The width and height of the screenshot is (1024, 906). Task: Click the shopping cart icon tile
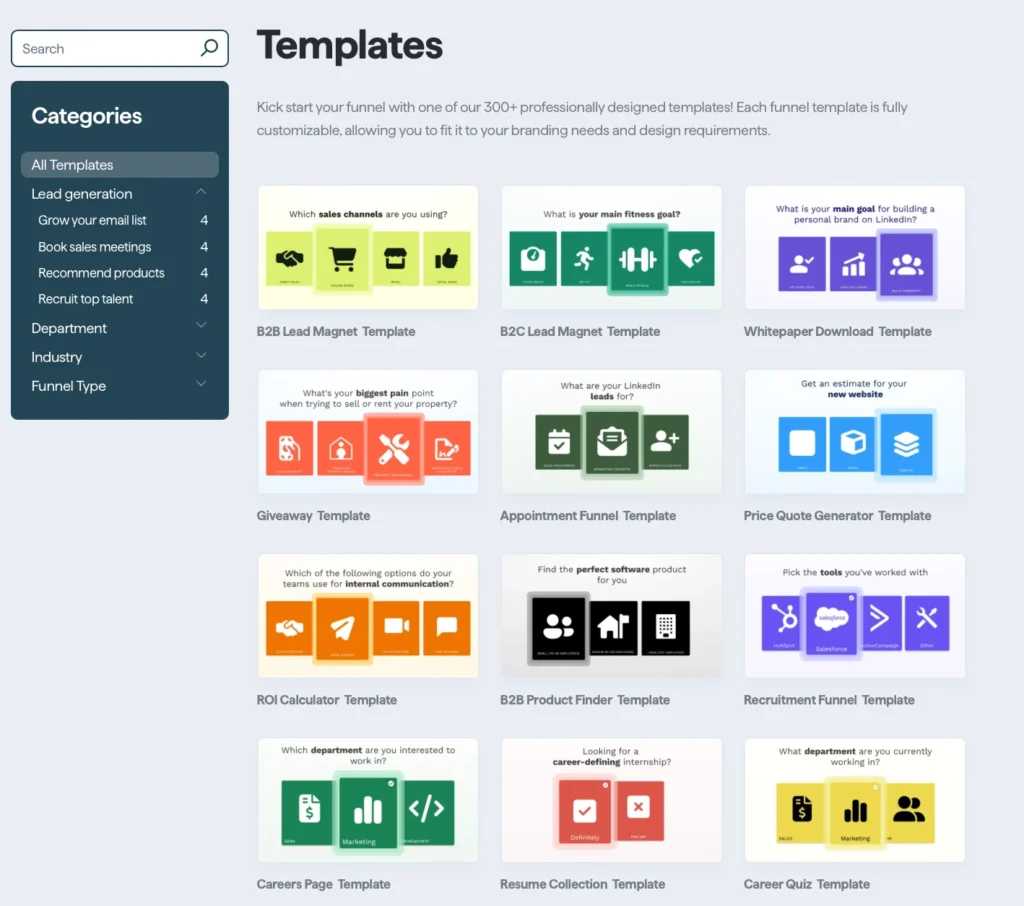342,259
